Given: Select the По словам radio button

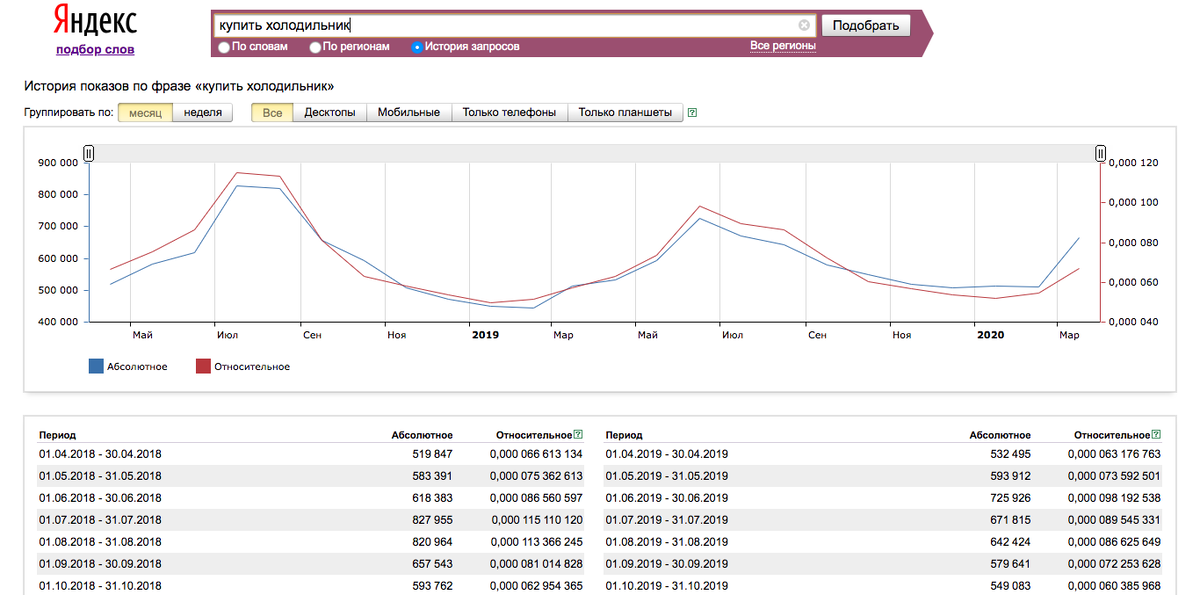Looking at the screenshot, I should [223, 47].
